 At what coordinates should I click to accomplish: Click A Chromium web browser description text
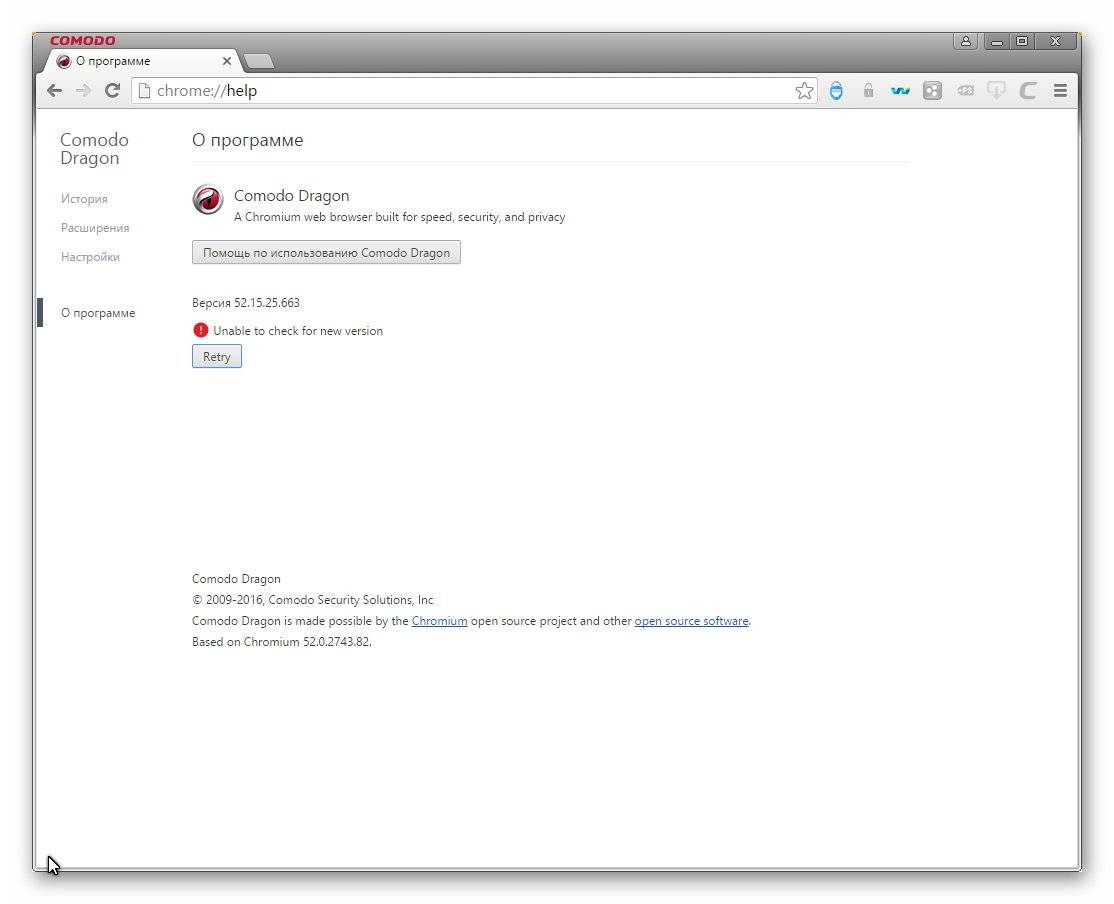(x=399, y=217)
